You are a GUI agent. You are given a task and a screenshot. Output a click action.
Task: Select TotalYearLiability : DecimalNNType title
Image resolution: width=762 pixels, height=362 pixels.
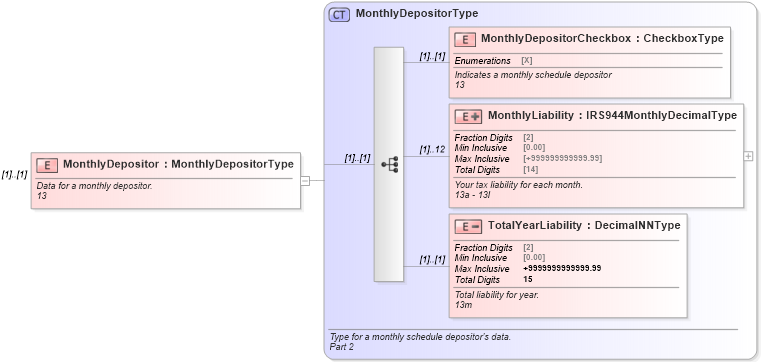584,225
